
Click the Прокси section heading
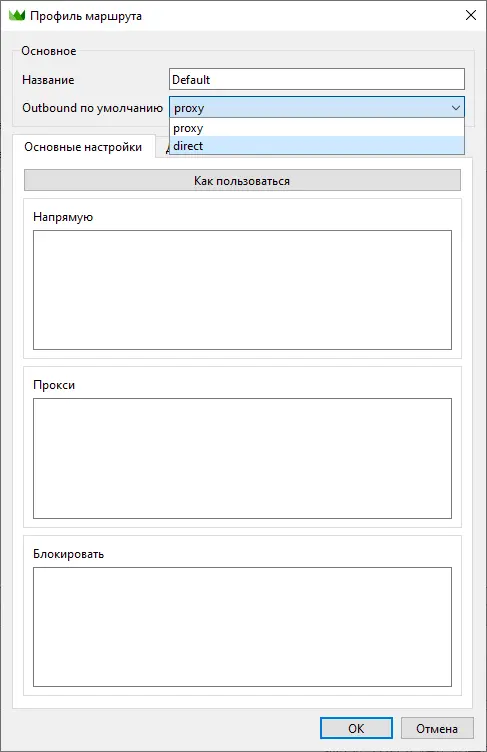click(x=54, y=385)
